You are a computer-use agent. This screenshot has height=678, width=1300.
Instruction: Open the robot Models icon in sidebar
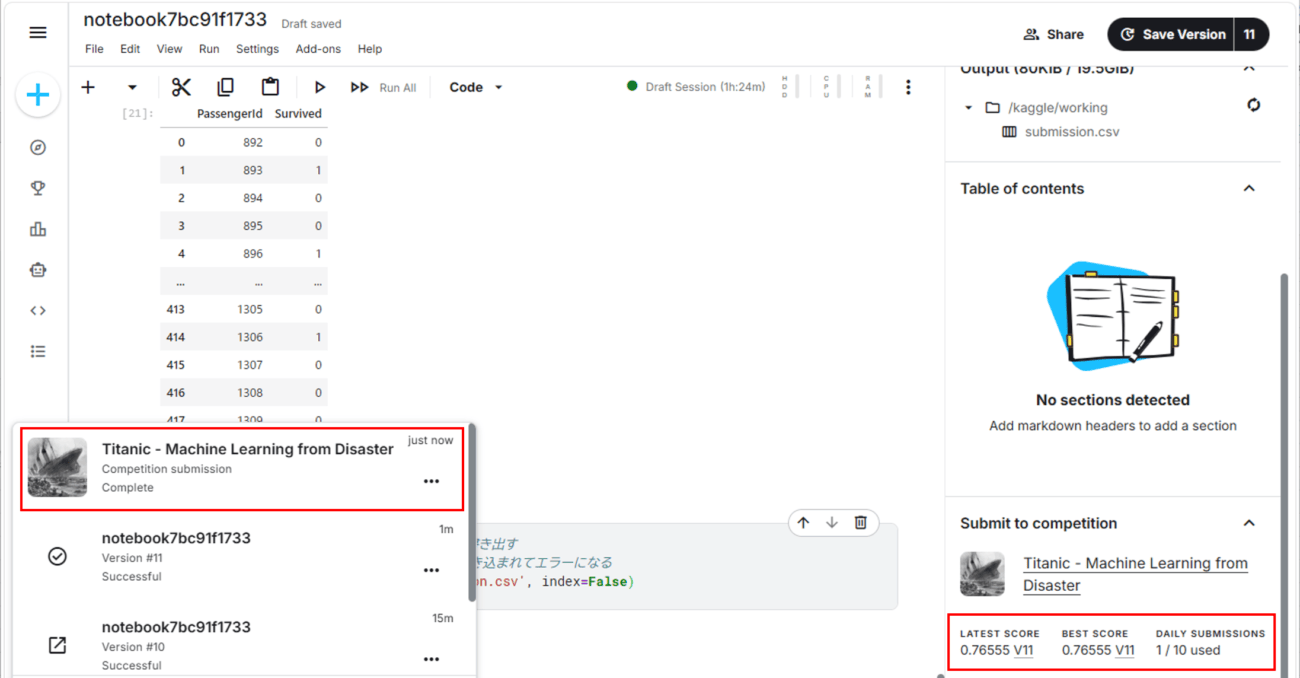tap(38, 270)
